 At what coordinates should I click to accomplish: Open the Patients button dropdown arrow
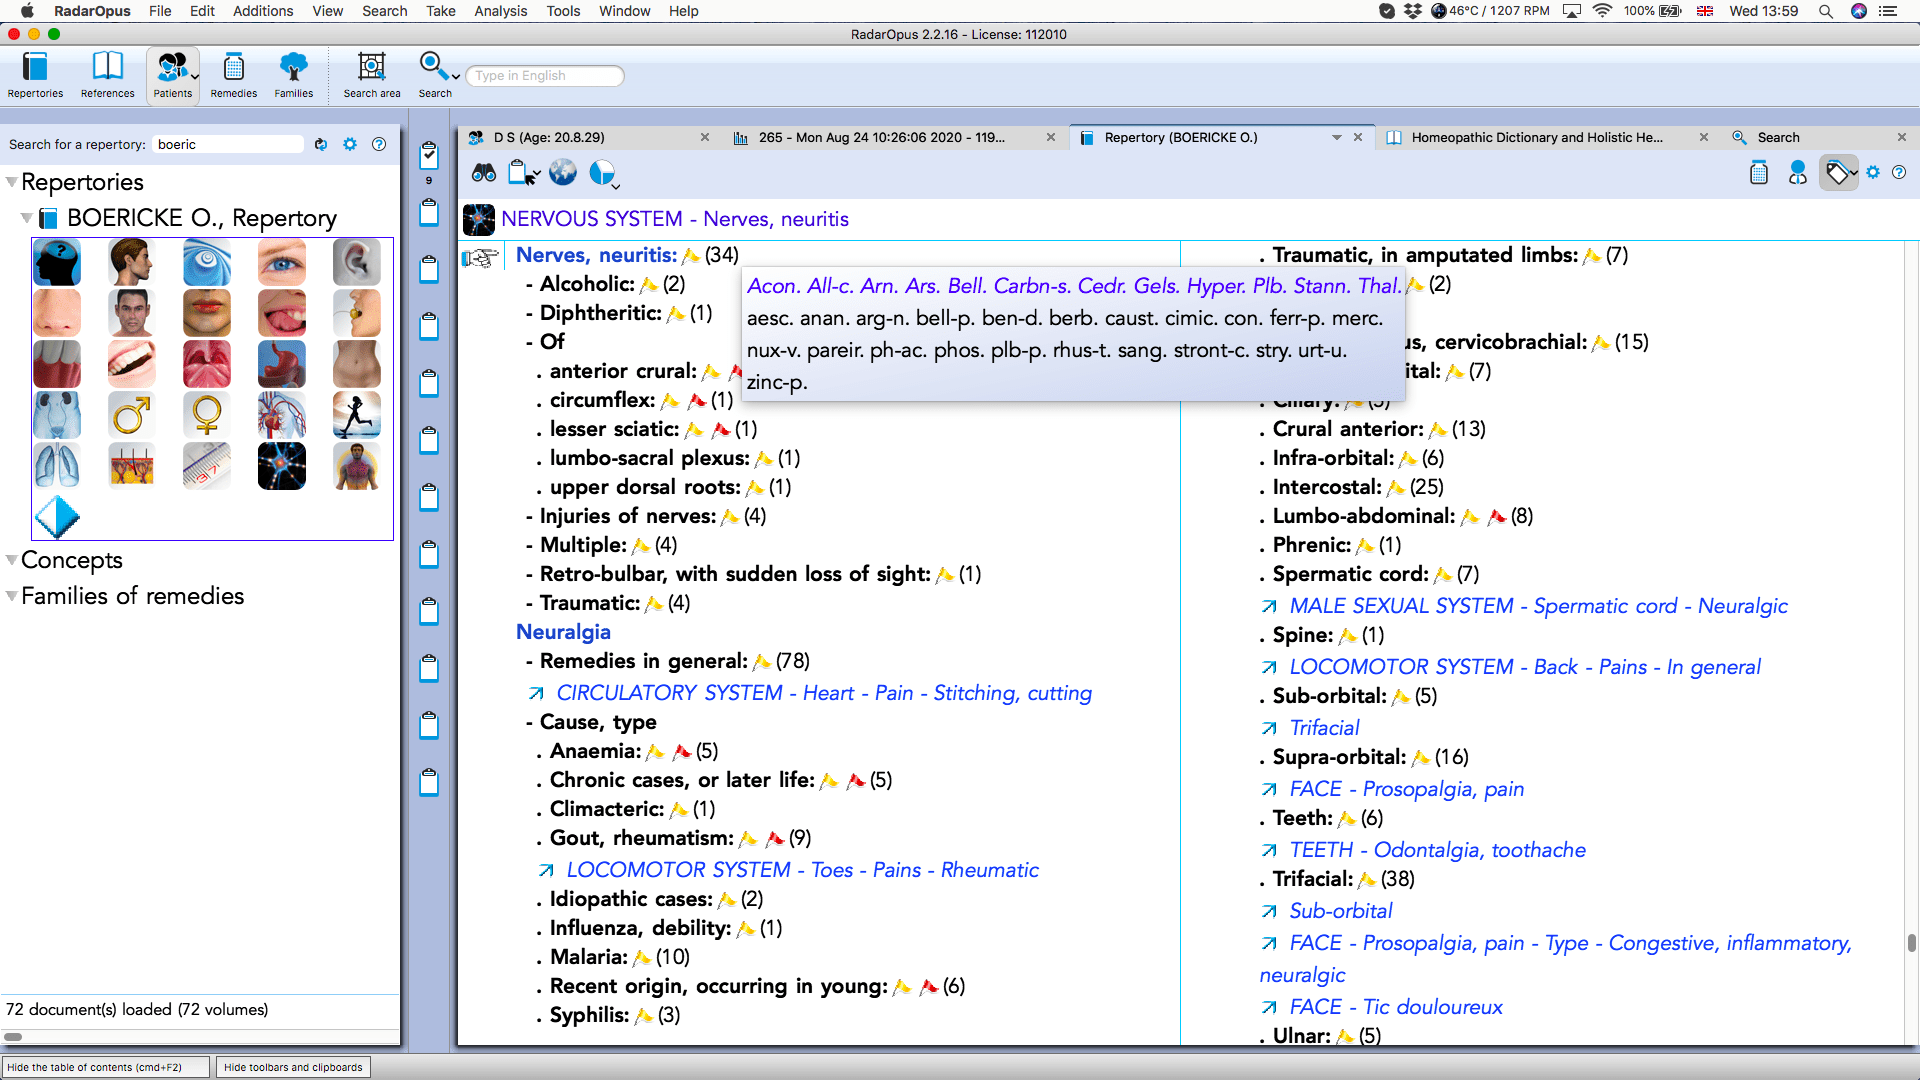point(194,76)
